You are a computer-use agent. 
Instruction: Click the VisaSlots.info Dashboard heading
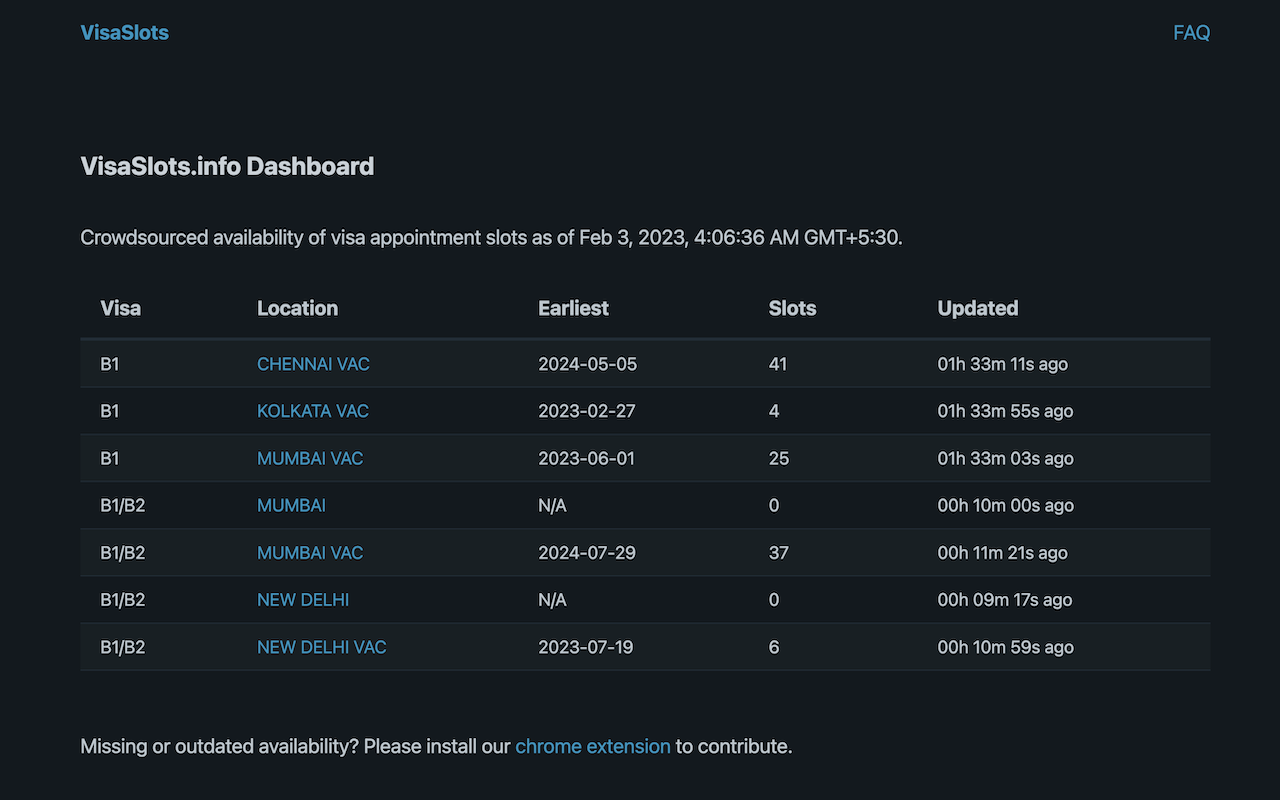[x=227, y=166]
